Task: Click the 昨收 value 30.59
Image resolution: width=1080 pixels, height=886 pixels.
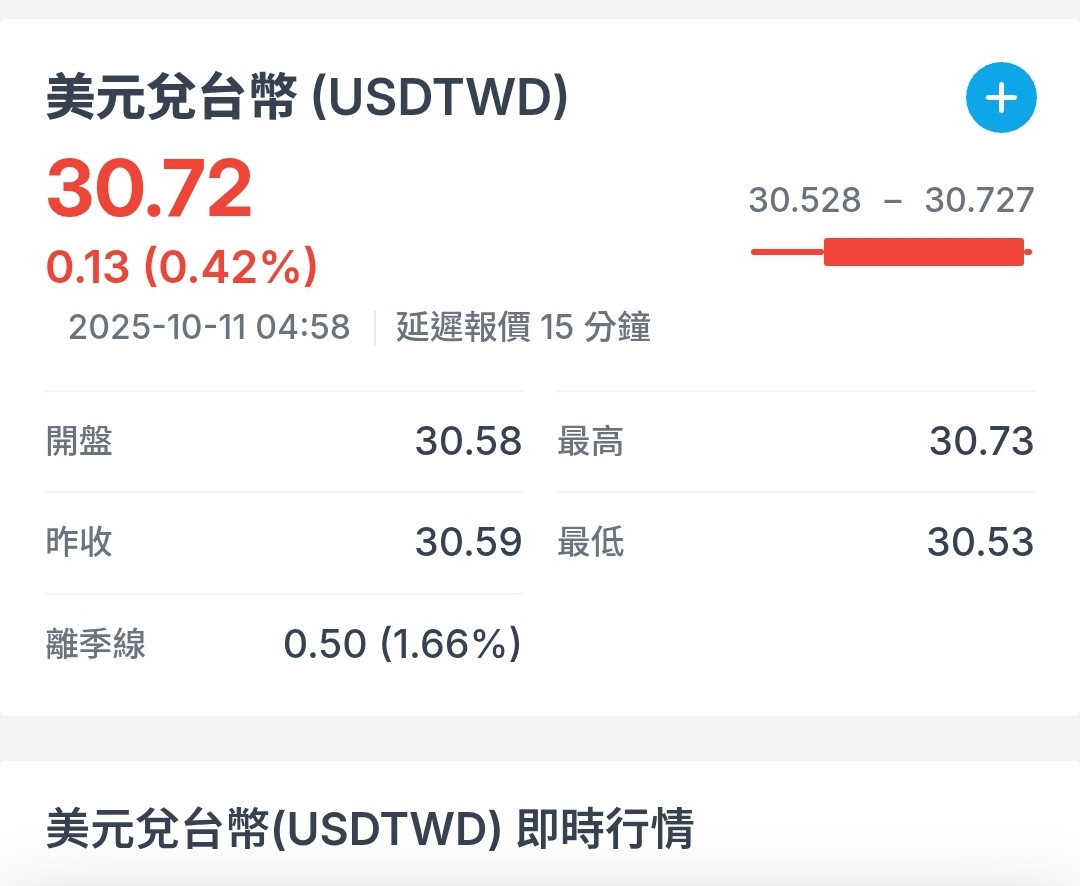Action: click(x=468, y=542)
